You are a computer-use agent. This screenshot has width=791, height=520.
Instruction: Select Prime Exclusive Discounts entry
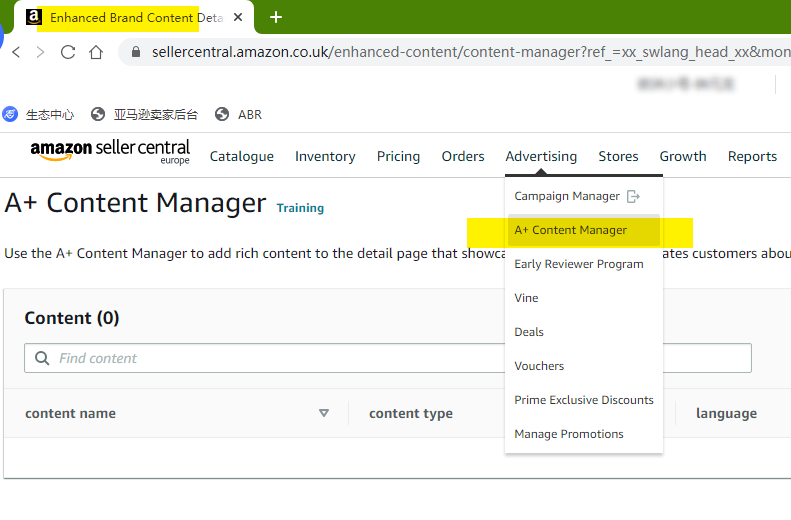[584, 400]
